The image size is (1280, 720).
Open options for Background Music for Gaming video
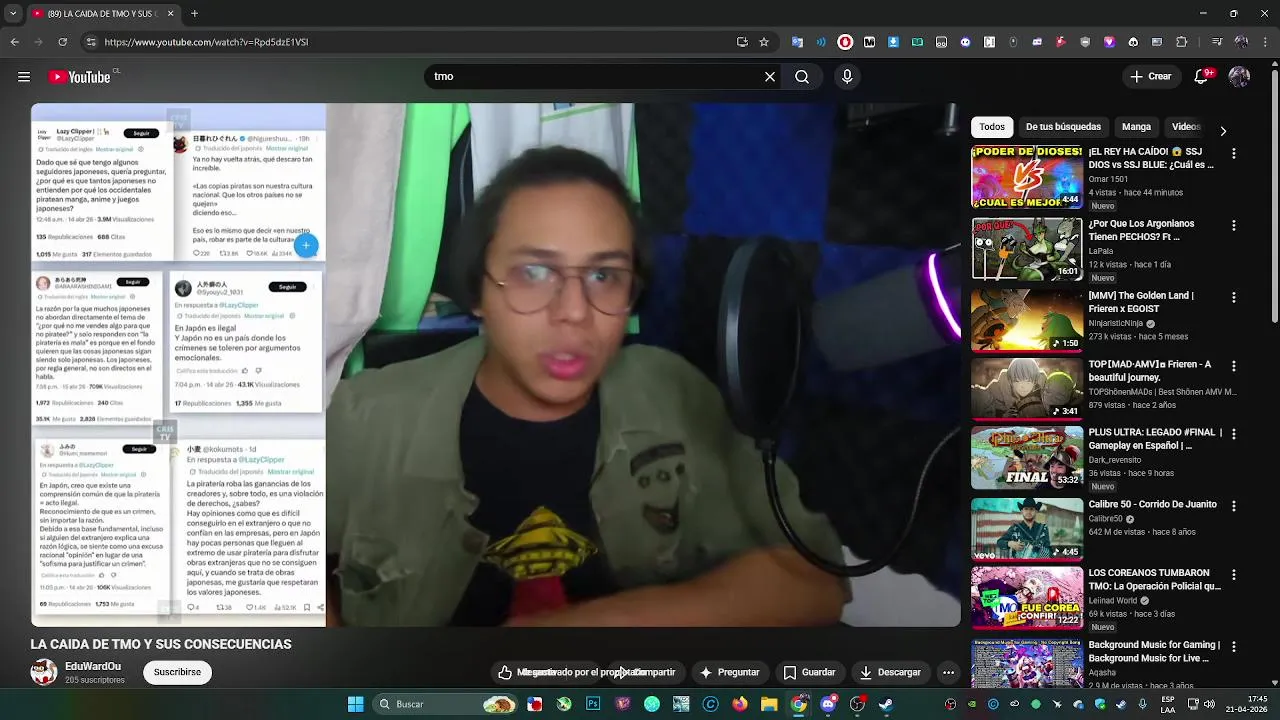pyautogui.click(x=1234, y=647)
